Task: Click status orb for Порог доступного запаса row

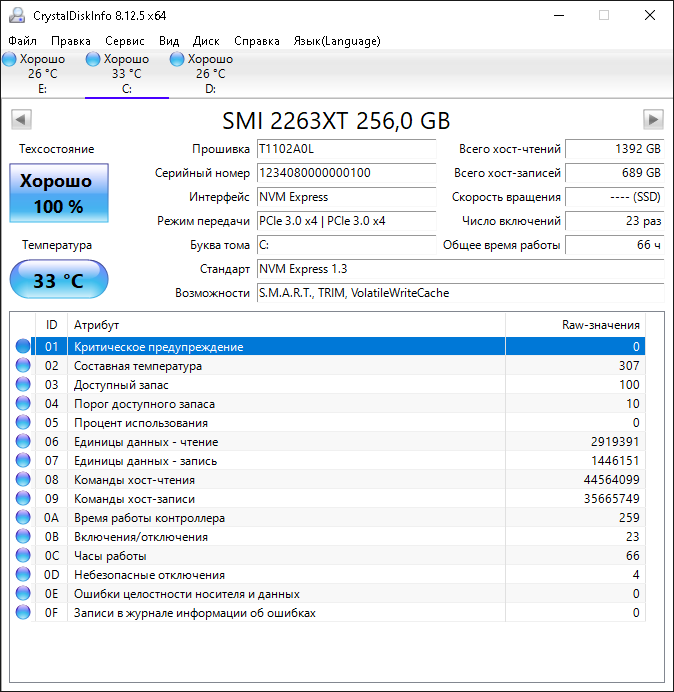Action: click(x=23, y=403)
